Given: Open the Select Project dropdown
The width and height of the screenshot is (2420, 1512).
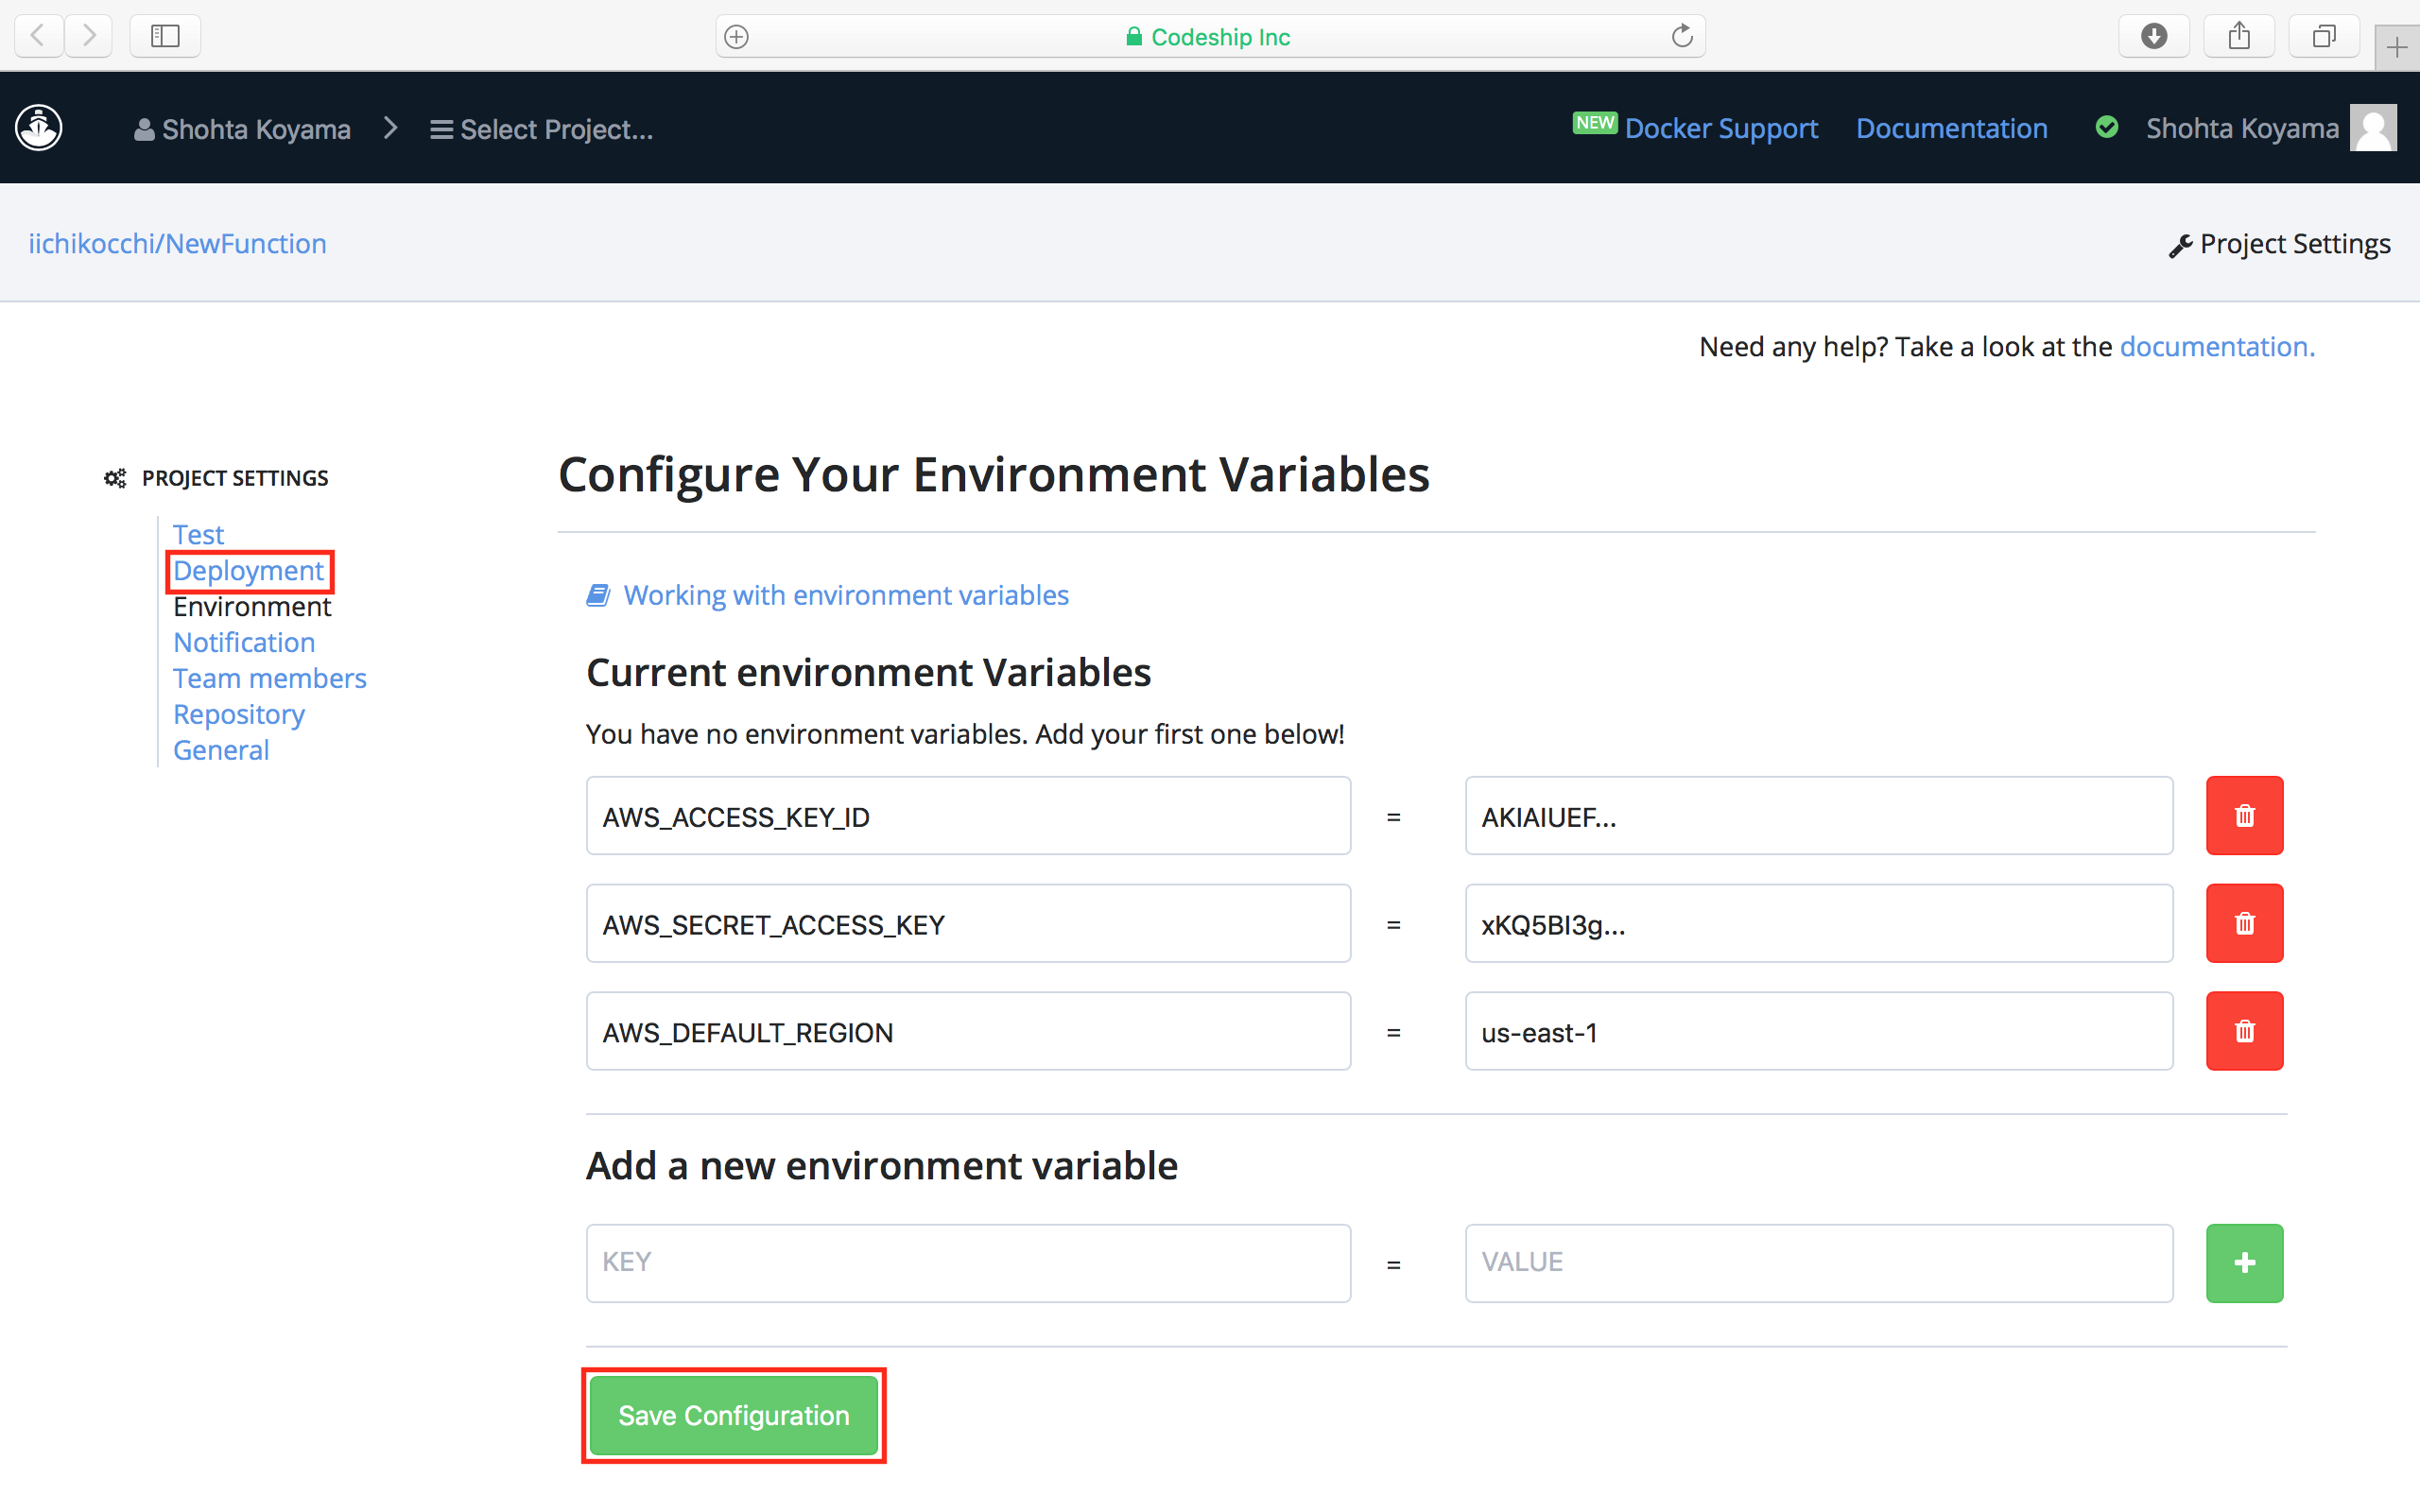Looking at the screenshot, I should pos(541,129).
